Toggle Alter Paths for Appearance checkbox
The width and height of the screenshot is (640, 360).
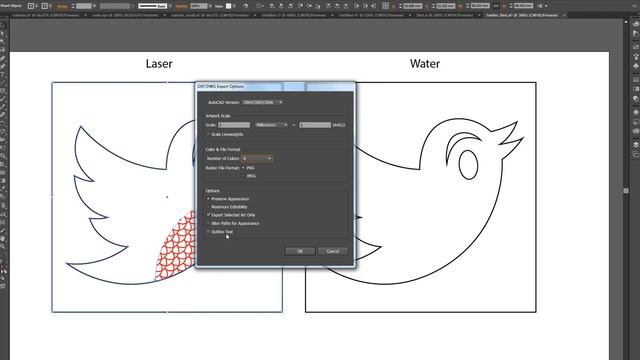coord(208,223)
